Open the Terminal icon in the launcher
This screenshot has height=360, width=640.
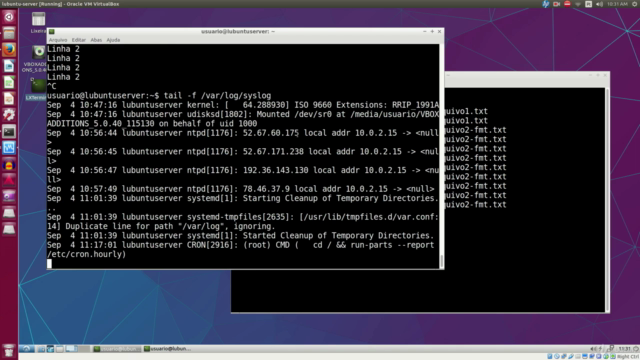9,131
